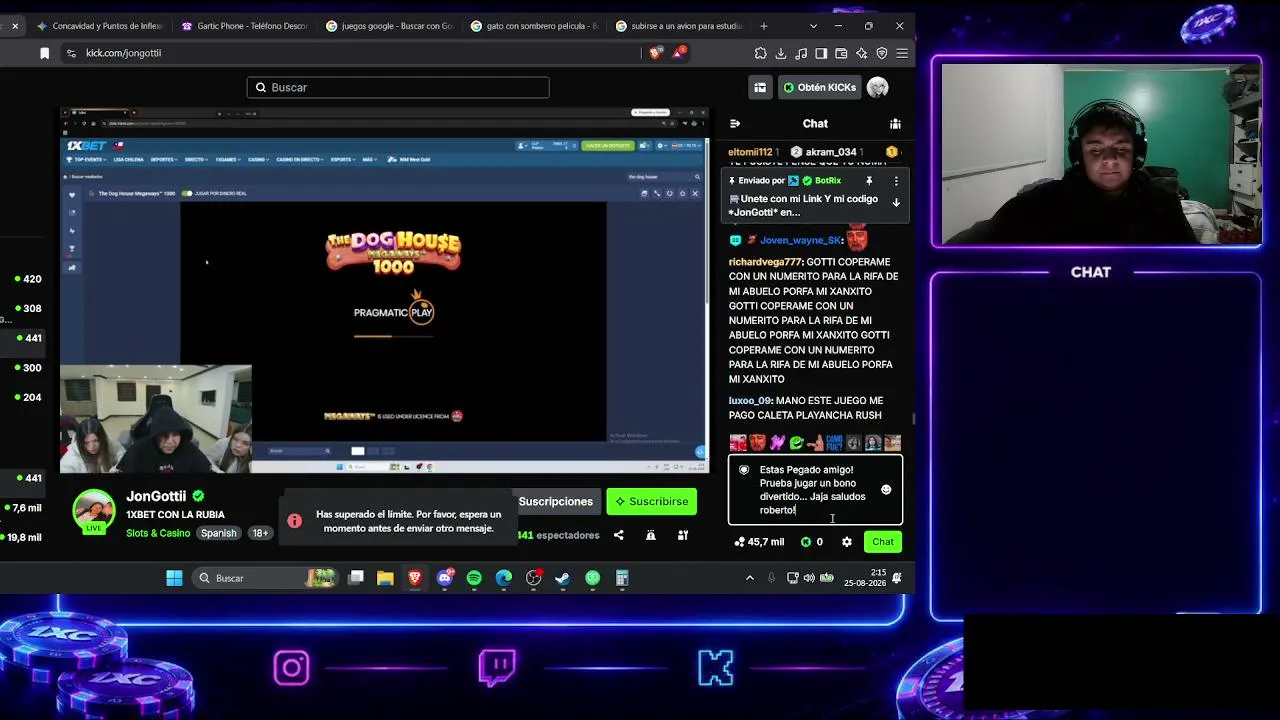Unpin the BotRix pinned message
1280x720 pixels.
point(869,181)
